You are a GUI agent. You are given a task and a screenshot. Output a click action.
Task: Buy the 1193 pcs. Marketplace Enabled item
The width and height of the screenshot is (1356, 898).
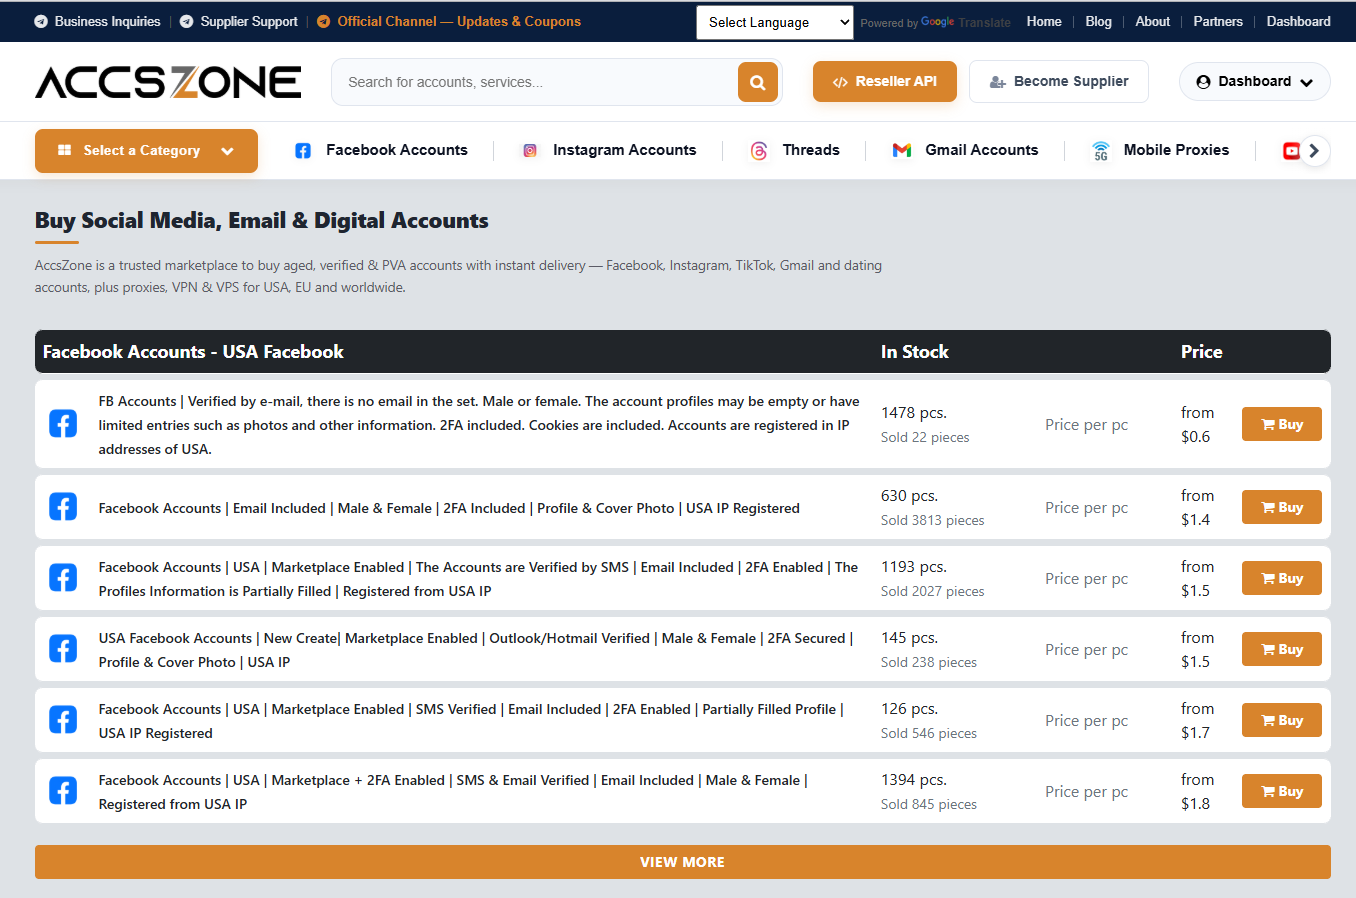(x=1282, y=578)
